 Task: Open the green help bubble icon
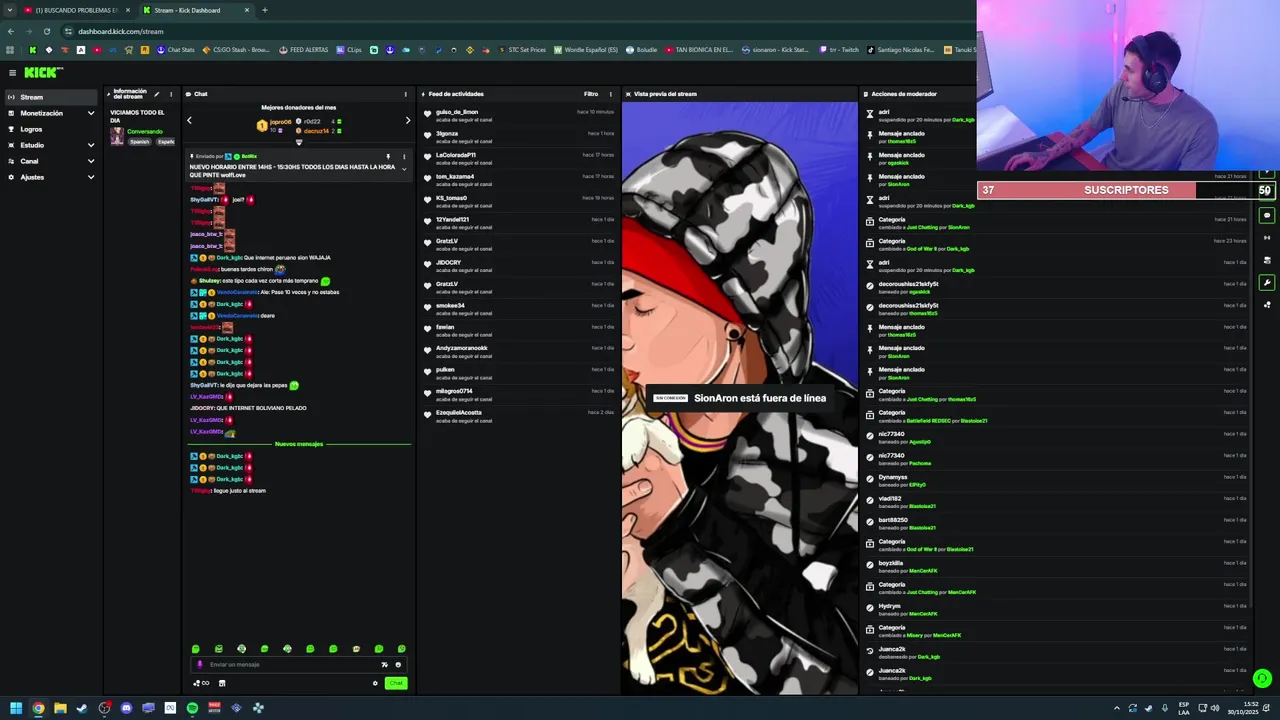coord(1262,678)
